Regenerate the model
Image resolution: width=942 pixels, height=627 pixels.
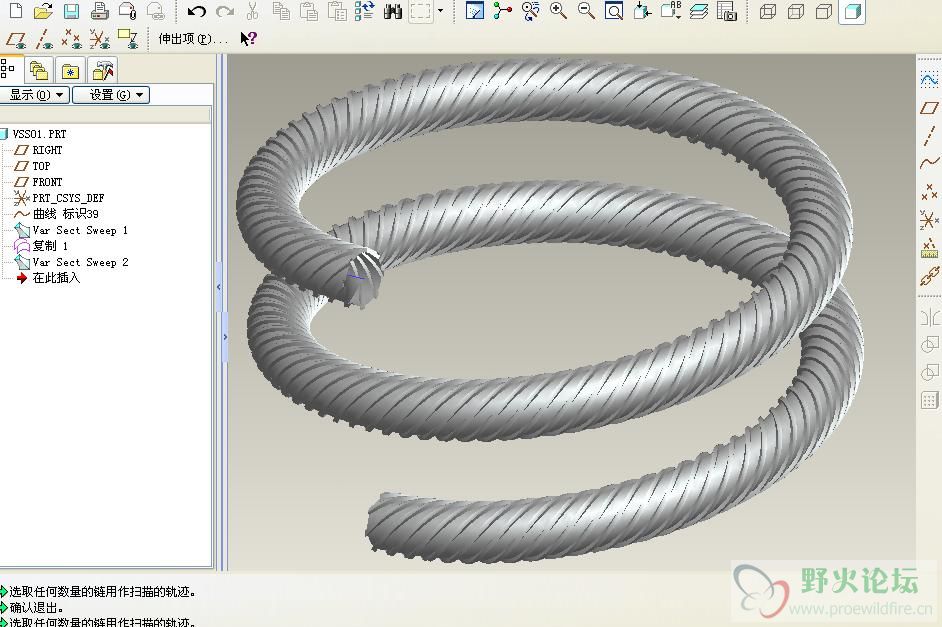tap(365, 11)
